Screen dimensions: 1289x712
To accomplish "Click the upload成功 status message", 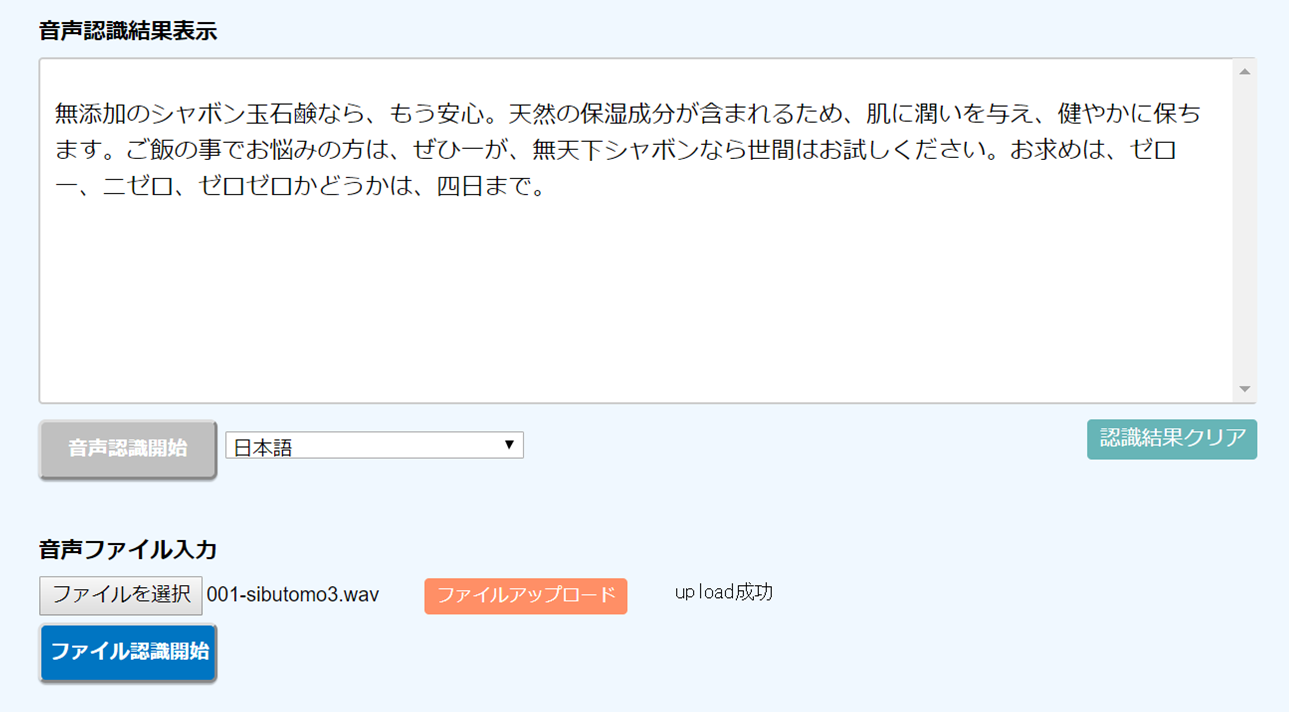I will coord(724,592).
